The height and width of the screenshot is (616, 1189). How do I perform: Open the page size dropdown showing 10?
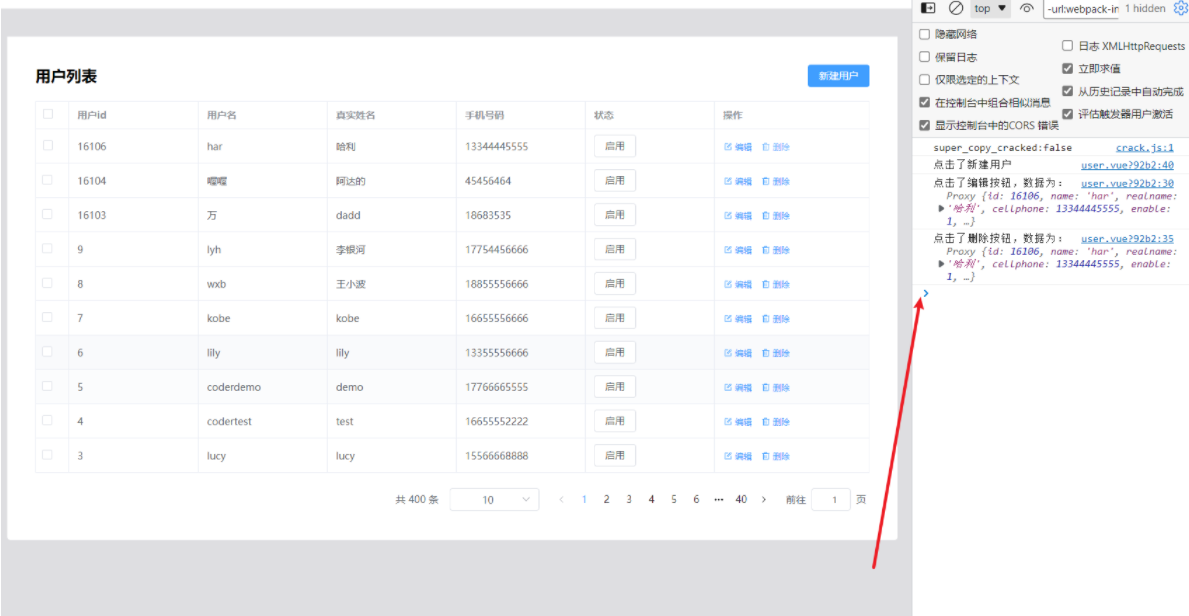(494, 499)
